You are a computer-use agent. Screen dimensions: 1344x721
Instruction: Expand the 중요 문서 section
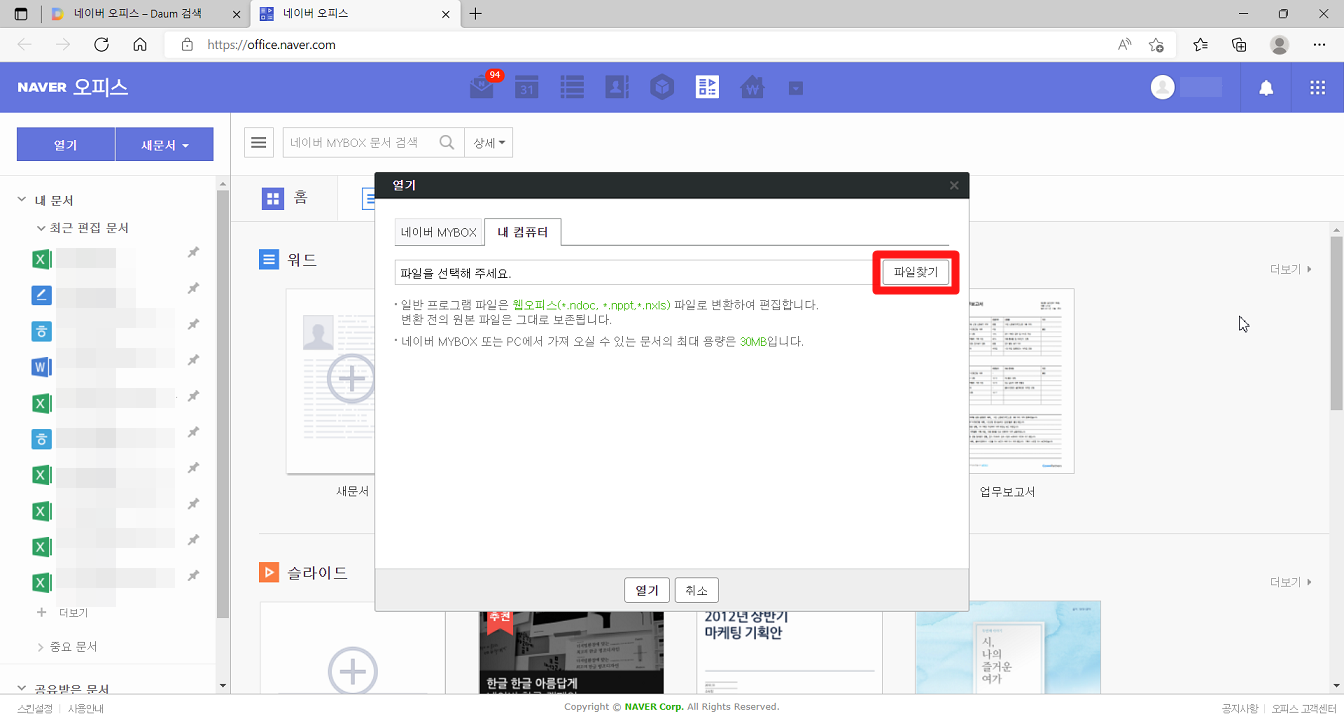point(41,647)
